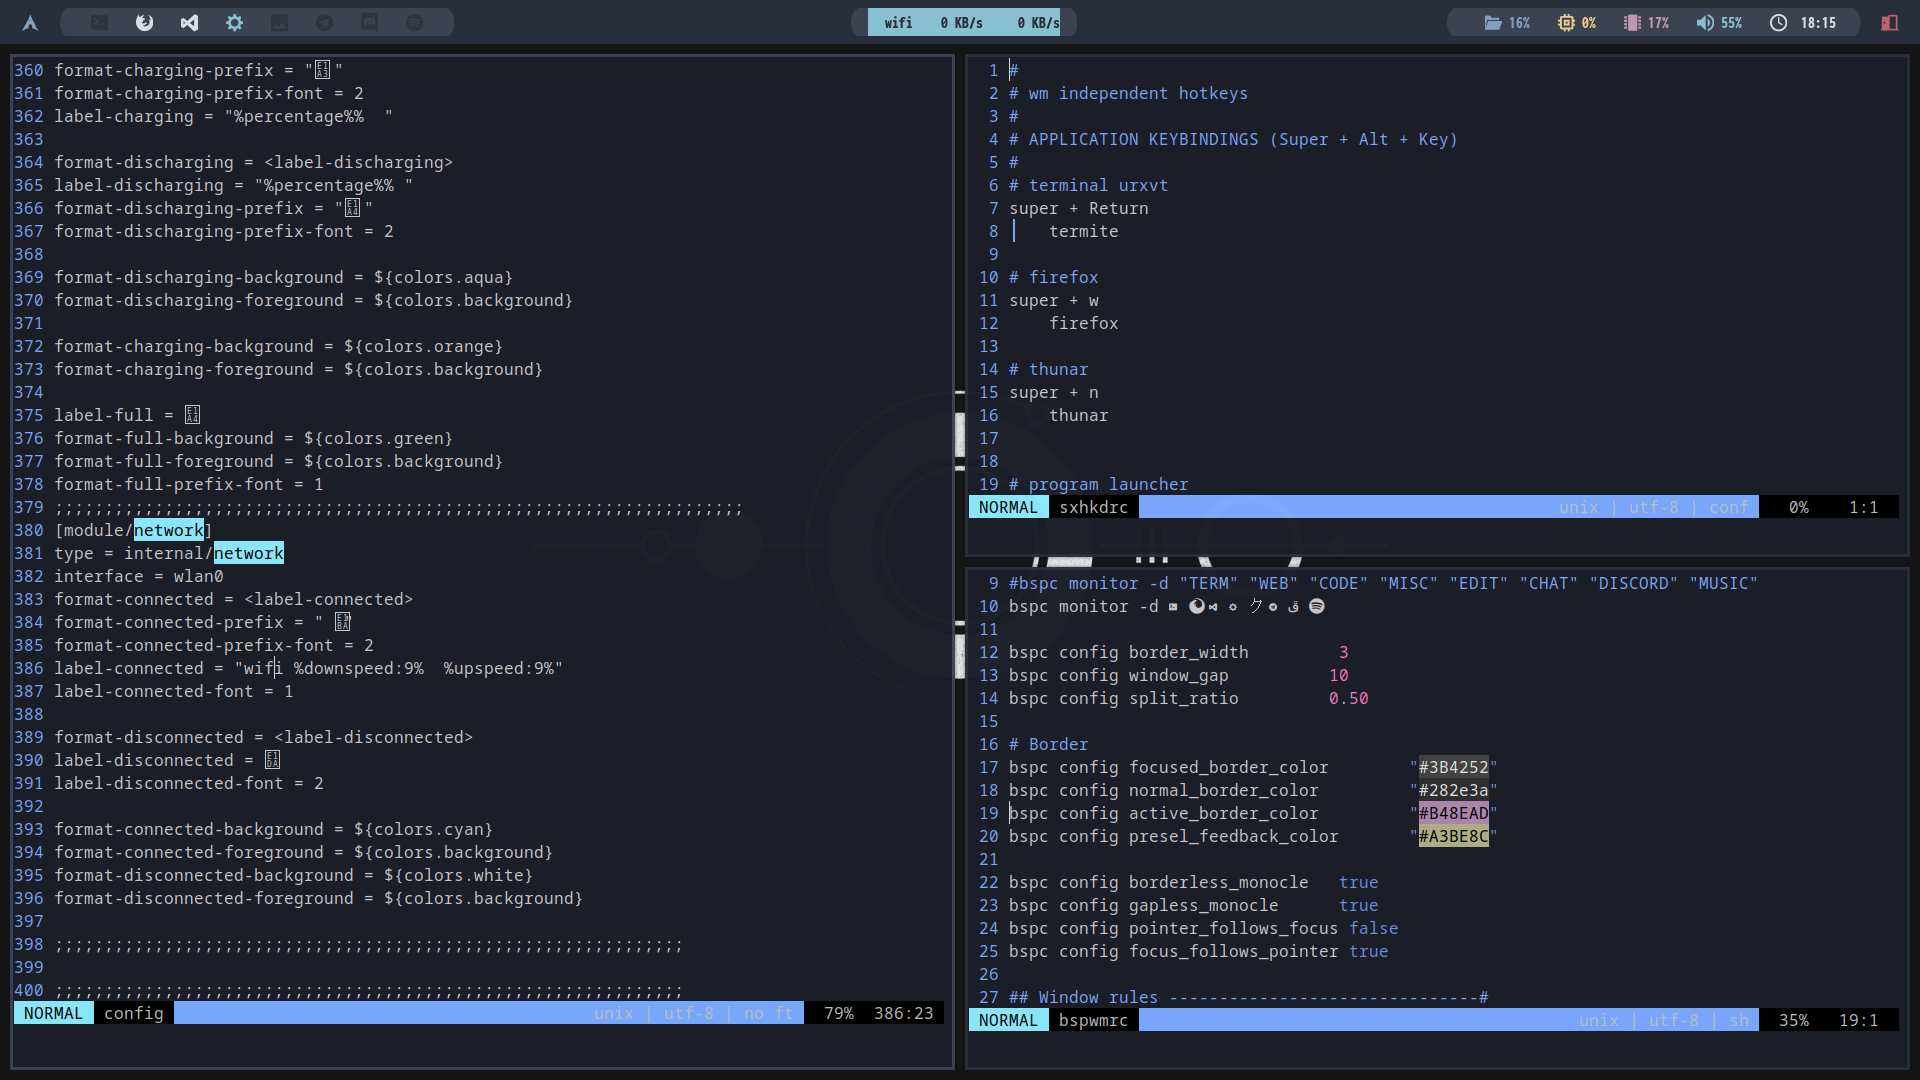Click the 18:15 time display
Image resolution: width=1920 pixels, height=1080 pixels.
(1818, 22)
